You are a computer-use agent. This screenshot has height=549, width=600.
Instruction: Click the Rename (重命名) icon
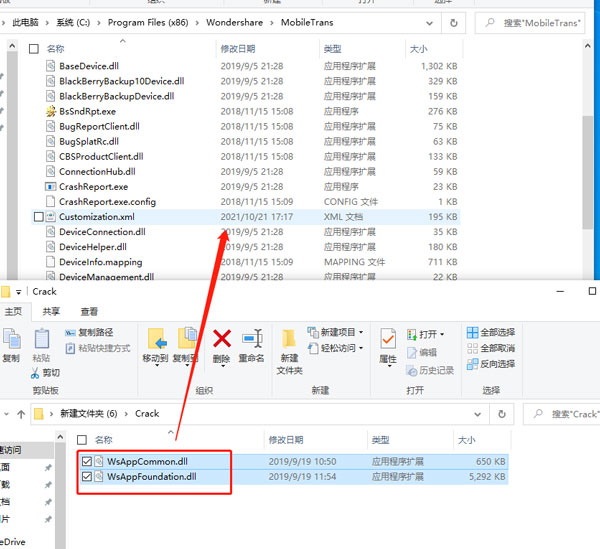point(252,339)
